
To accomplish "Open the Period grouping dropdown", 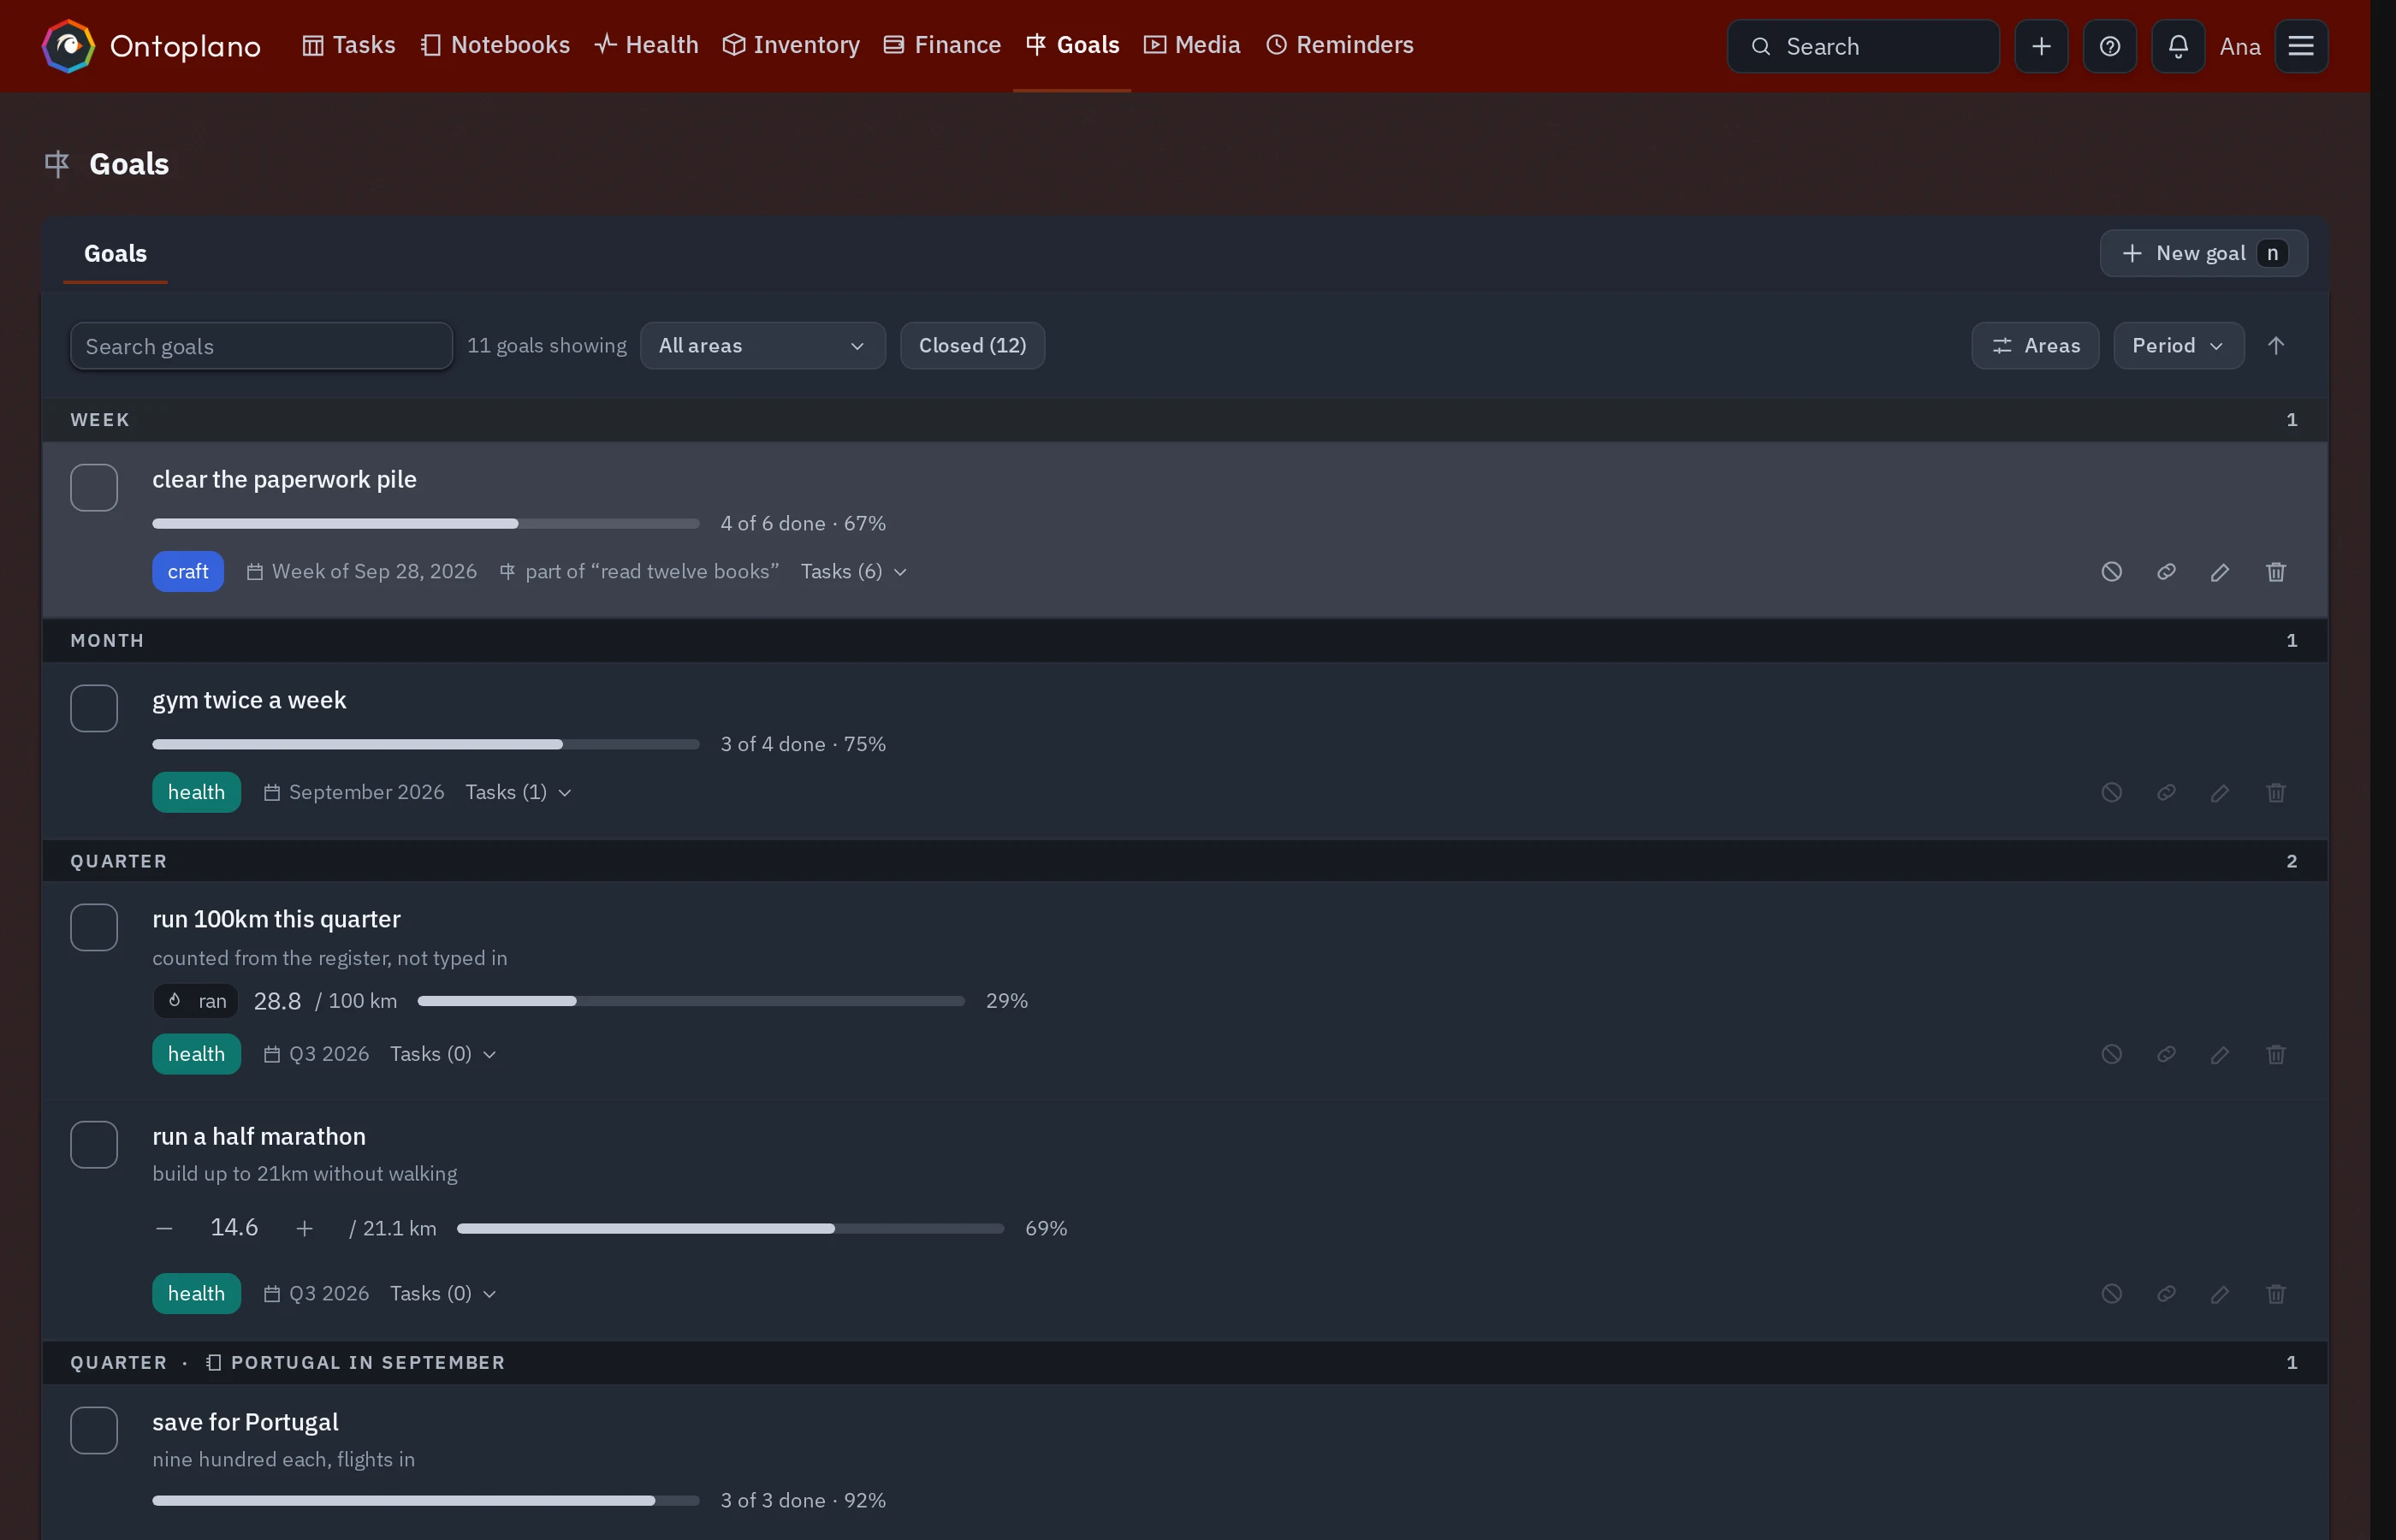I will pos(2178,346).
